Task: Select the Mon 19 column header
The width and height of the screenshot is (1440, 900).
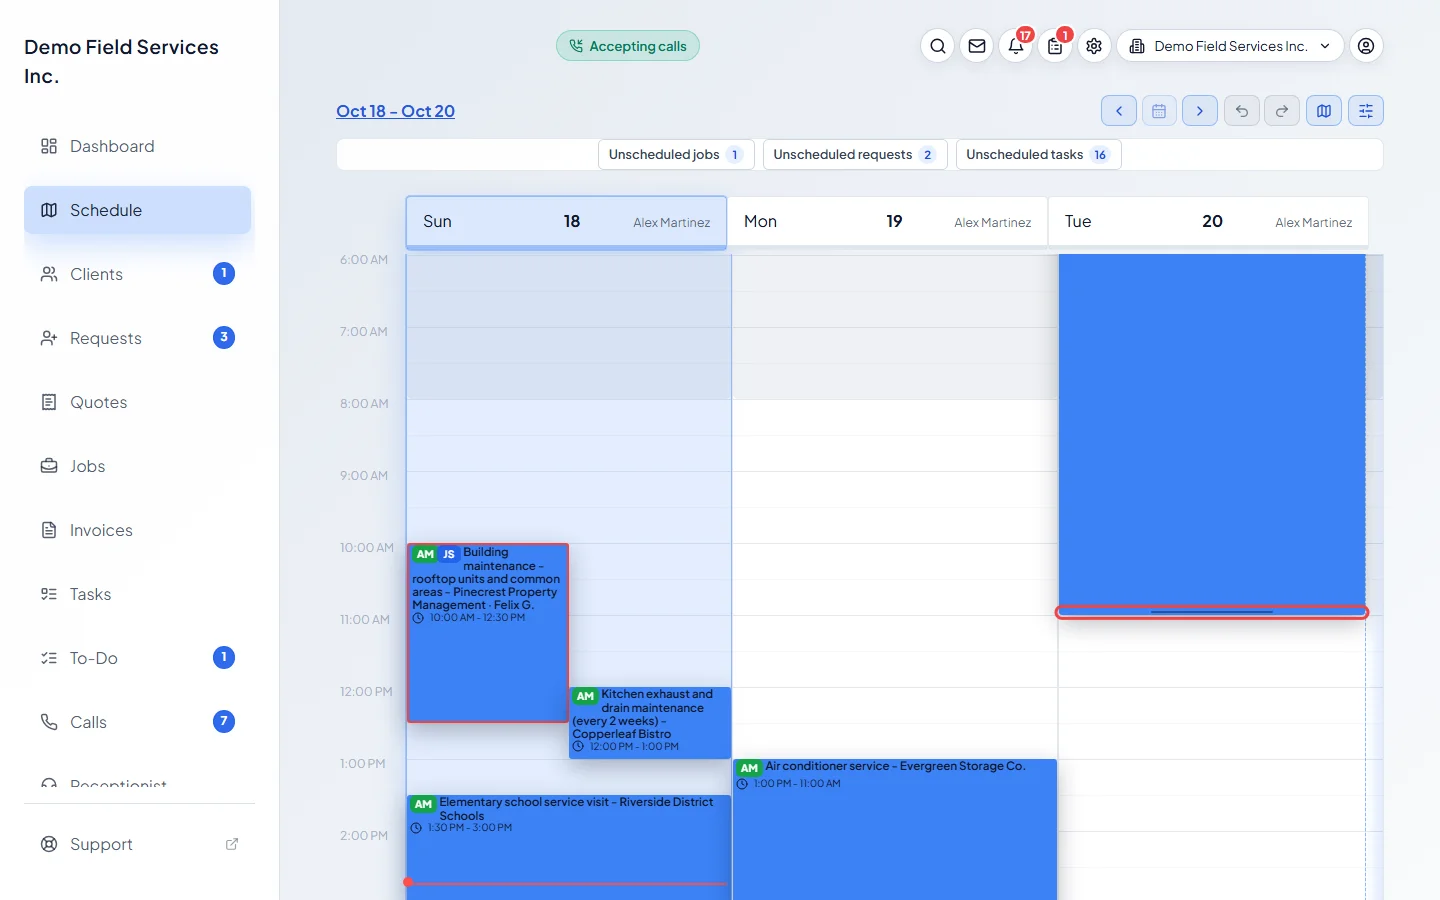Action: [x=887, y=222]
